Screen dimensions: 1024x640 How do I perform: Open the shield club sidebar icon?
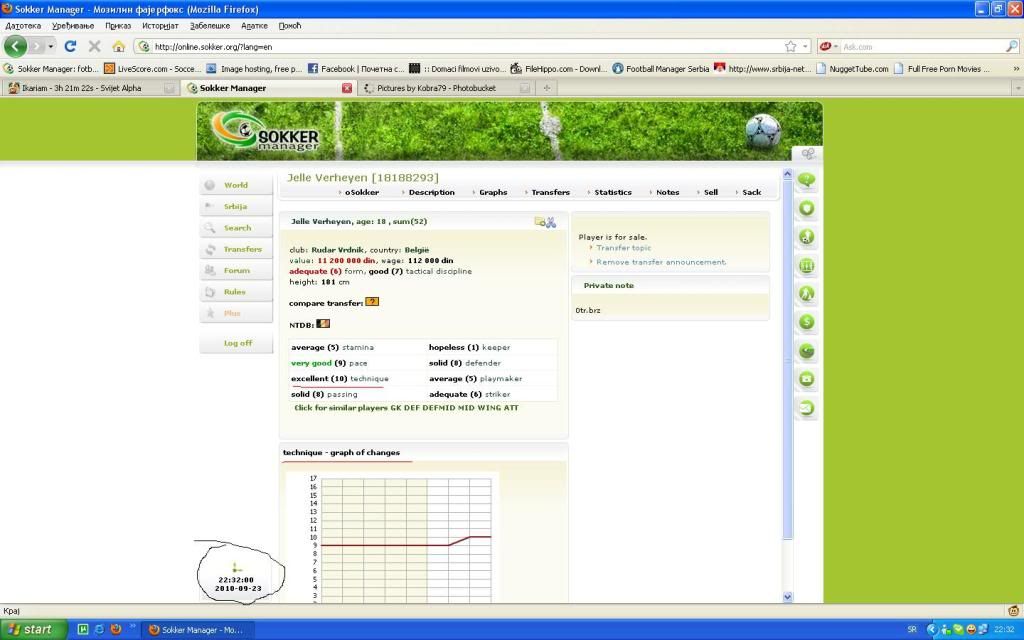807,209
